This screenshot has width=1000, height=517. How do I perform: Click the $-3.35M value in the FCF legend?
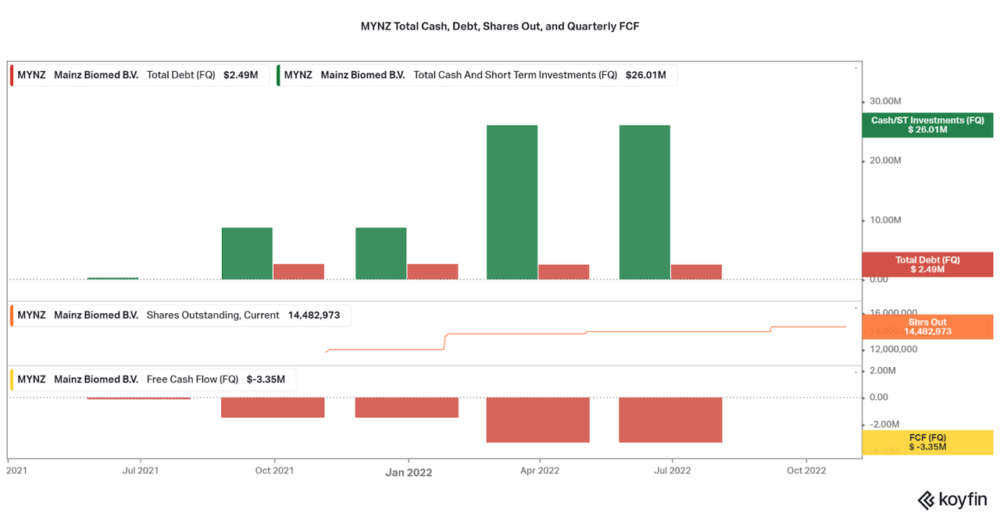pyautogui.click(x=266, y=380)
